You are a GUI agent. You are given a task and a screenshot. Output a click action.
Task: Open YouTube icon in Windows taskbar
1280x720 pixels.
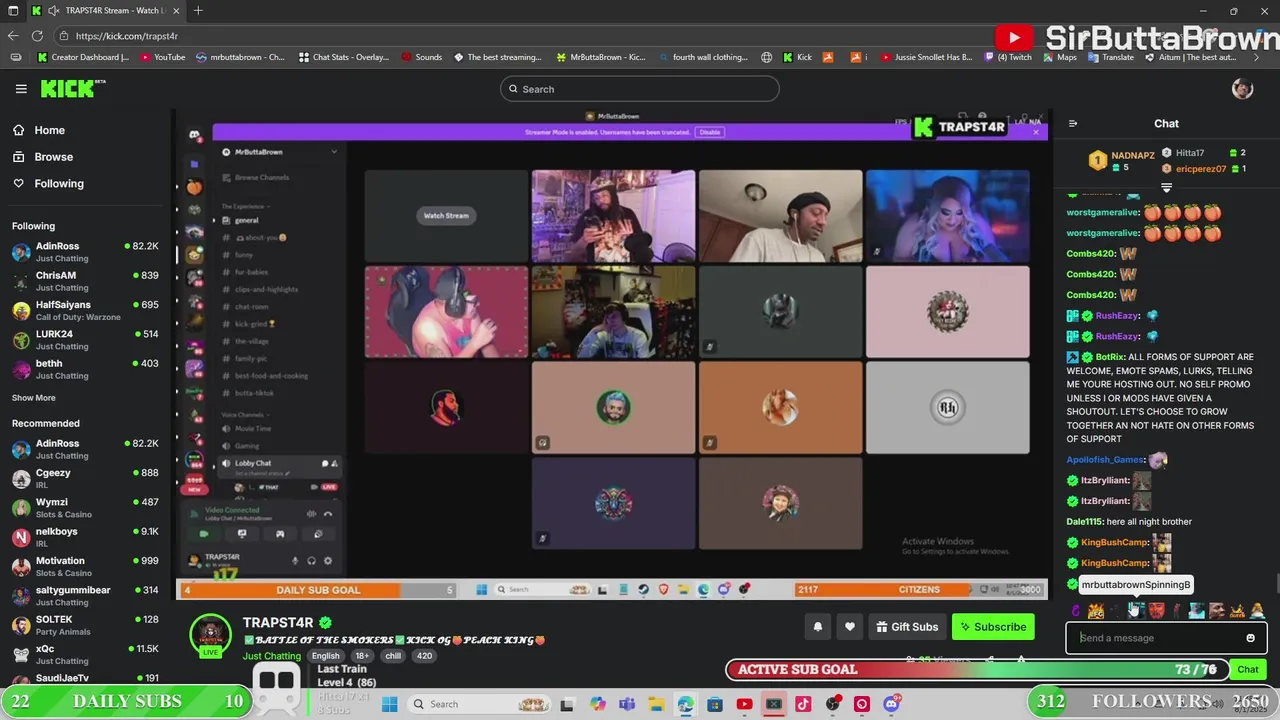point(744,704)
